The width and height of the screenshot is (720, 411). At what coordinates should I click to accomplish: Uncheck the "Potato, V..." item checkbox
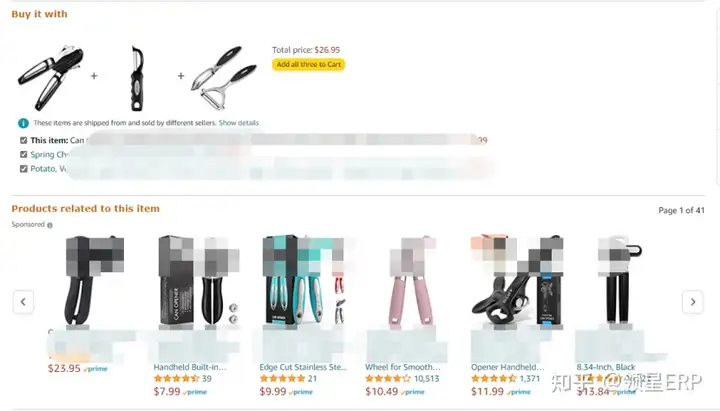tap(23, 169)
